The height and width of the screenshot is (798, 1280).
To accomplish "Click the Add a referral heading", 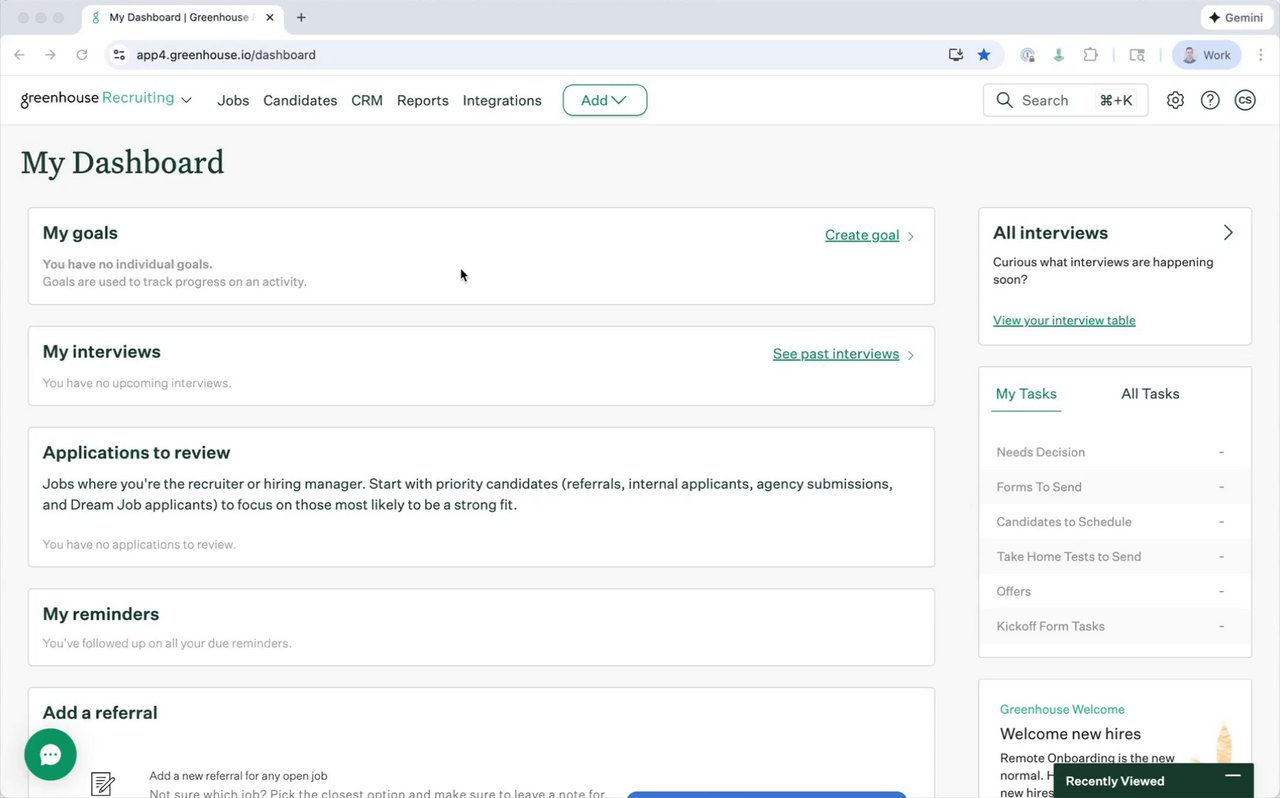I will coord(100,713).
